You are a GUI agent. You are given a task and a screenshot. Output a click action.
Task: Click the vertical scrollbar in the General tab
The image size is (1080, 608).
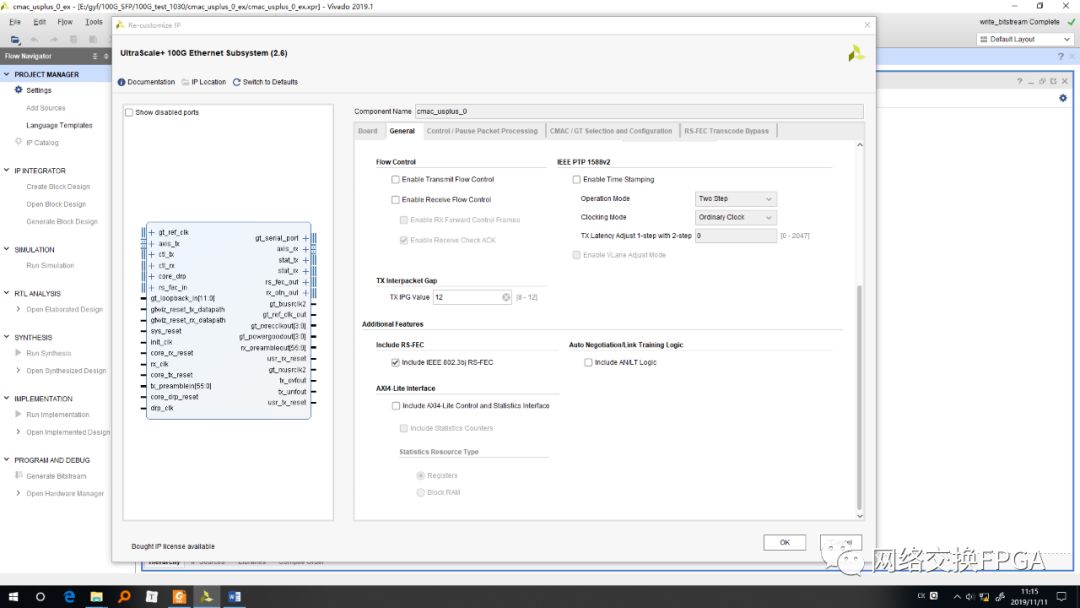click(859, 396)
